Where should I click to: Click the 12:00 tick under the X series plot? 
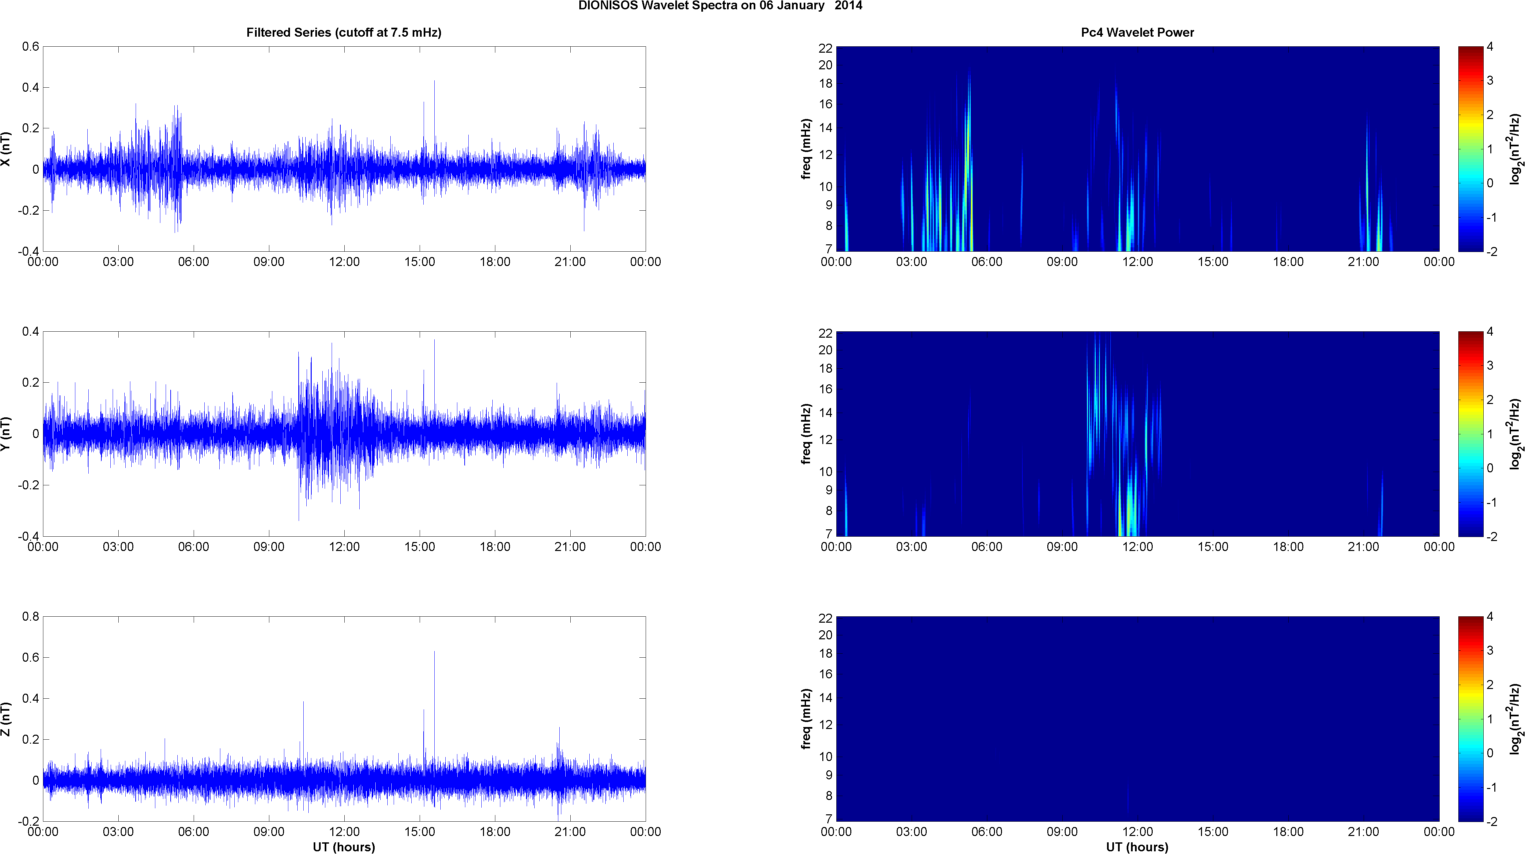point(344,262)
